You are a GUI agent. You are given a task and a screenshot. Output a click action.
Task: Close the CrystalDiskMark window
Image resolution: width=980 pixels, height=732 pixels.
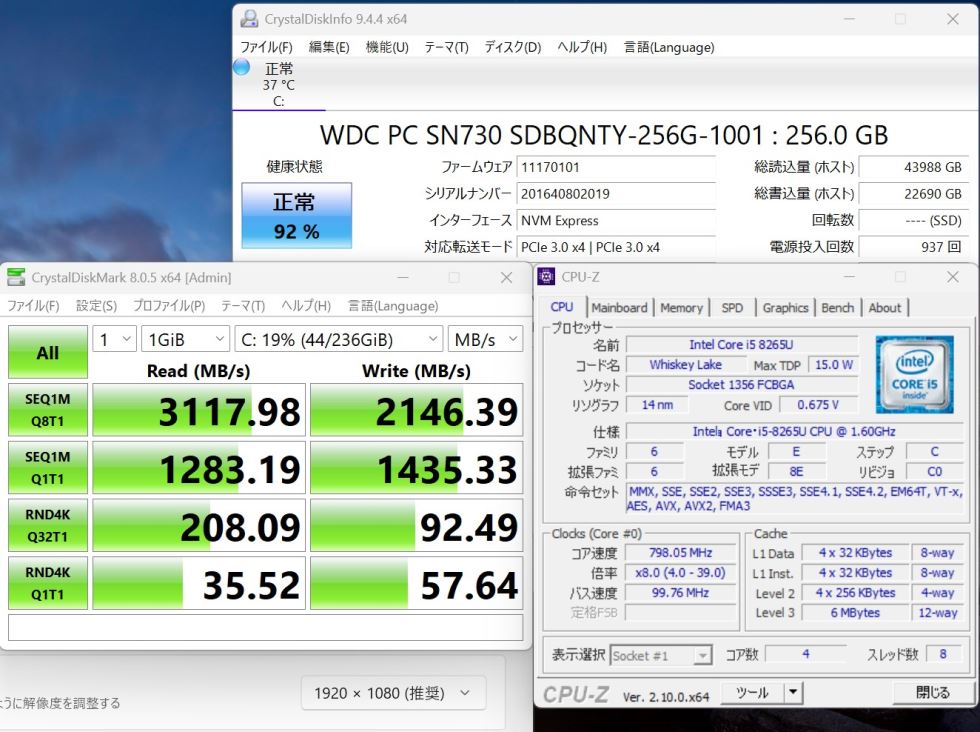pos(506,277)
